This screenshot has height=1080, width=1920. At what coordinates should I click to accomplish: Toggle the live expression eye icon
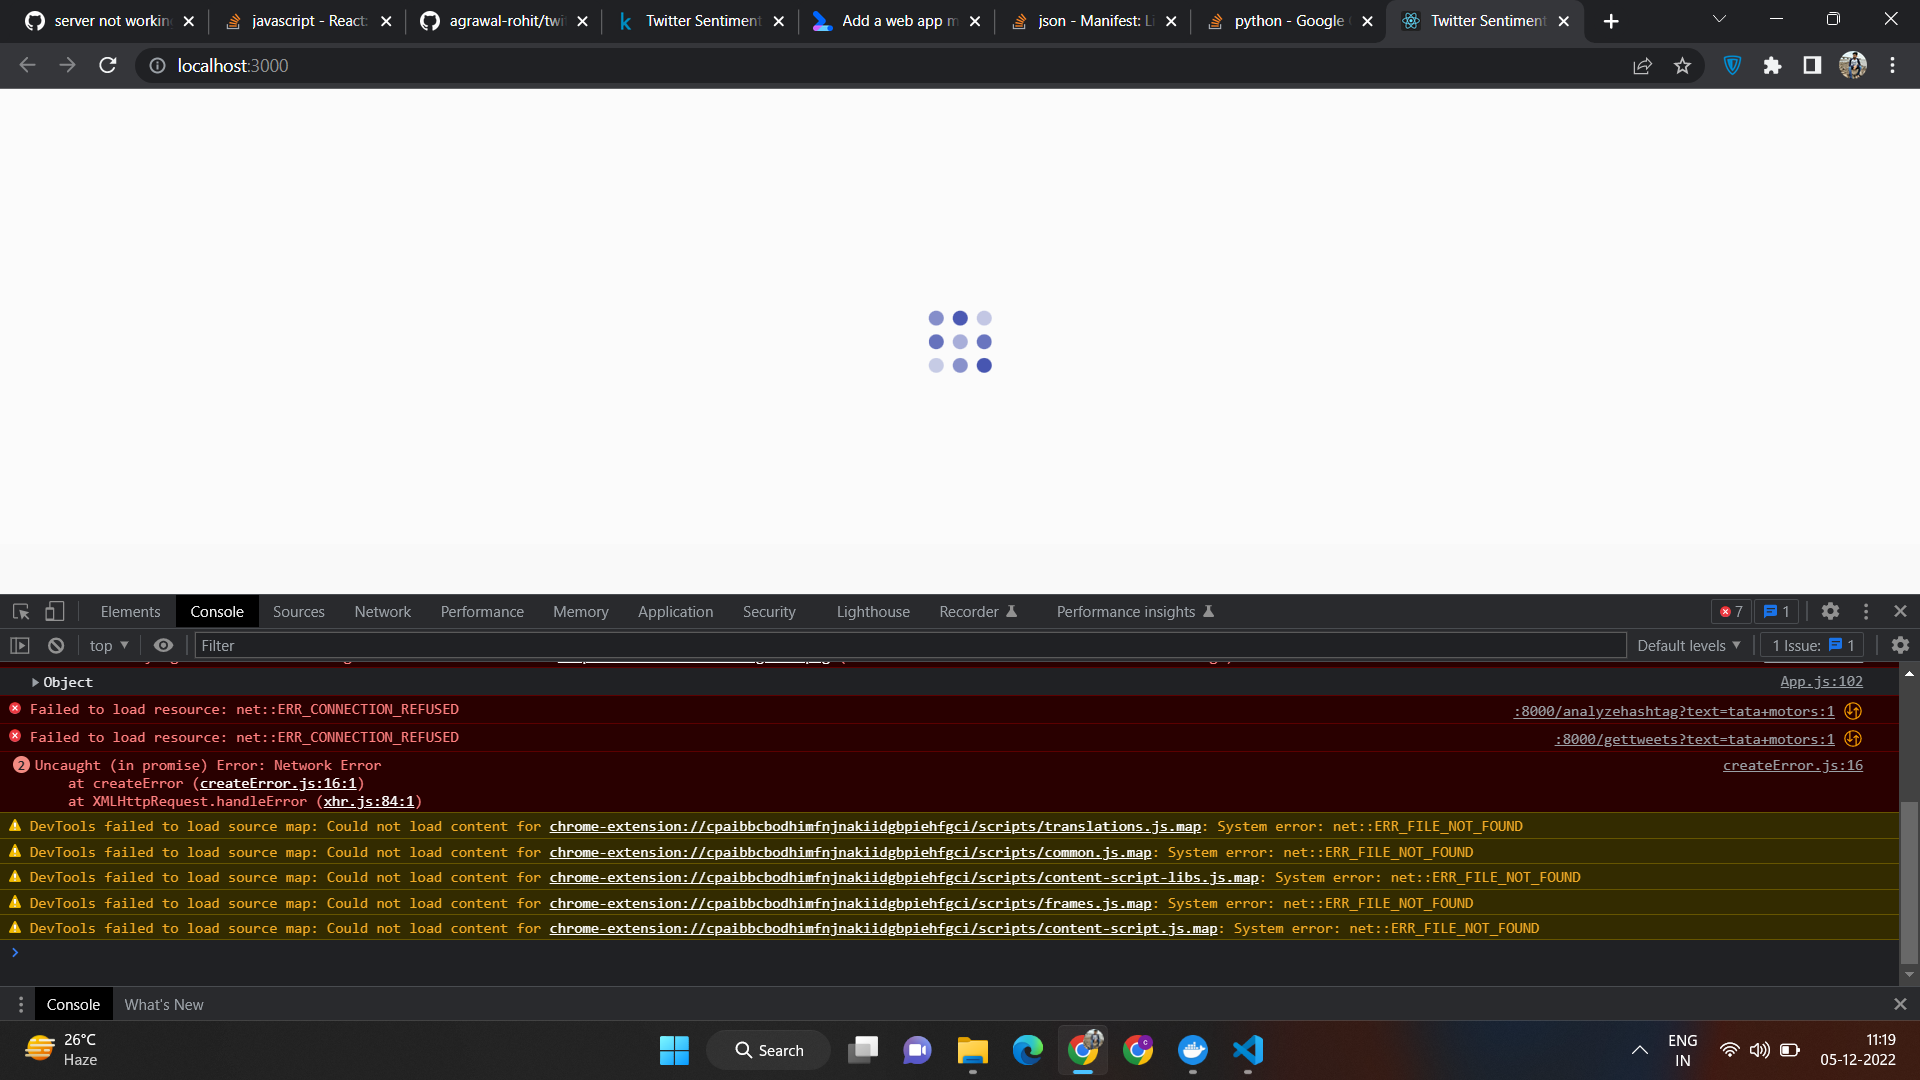[163, 645]
